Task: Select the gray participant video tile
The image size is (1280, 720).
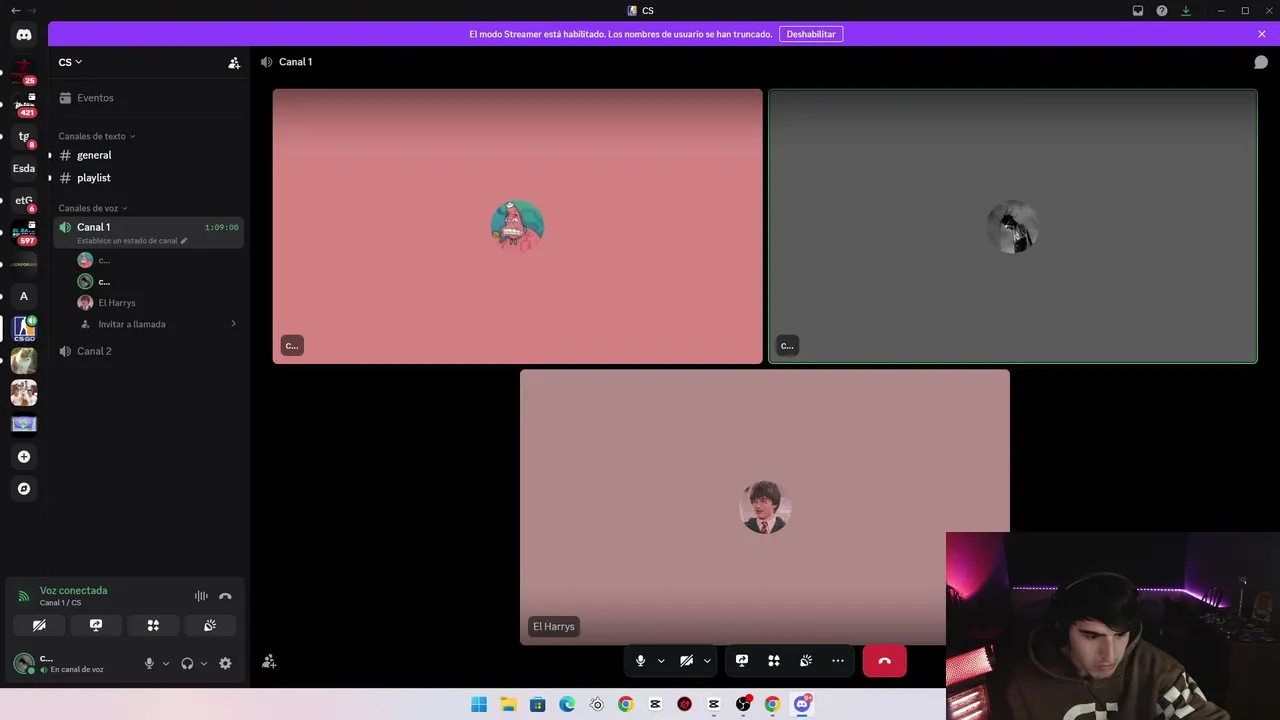Action: (x=1013, y=226)
